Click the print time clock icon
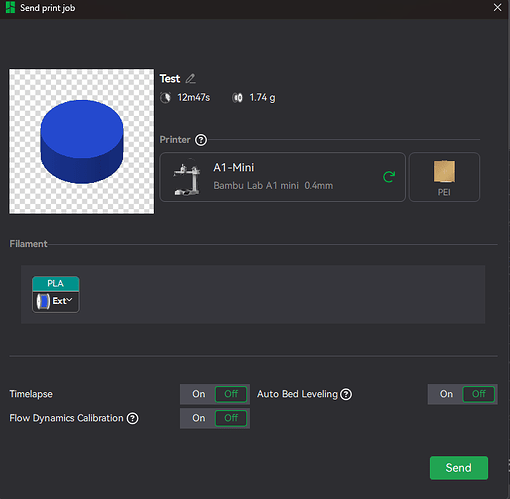This screenshot has height=499, width=510. (165, 98)
